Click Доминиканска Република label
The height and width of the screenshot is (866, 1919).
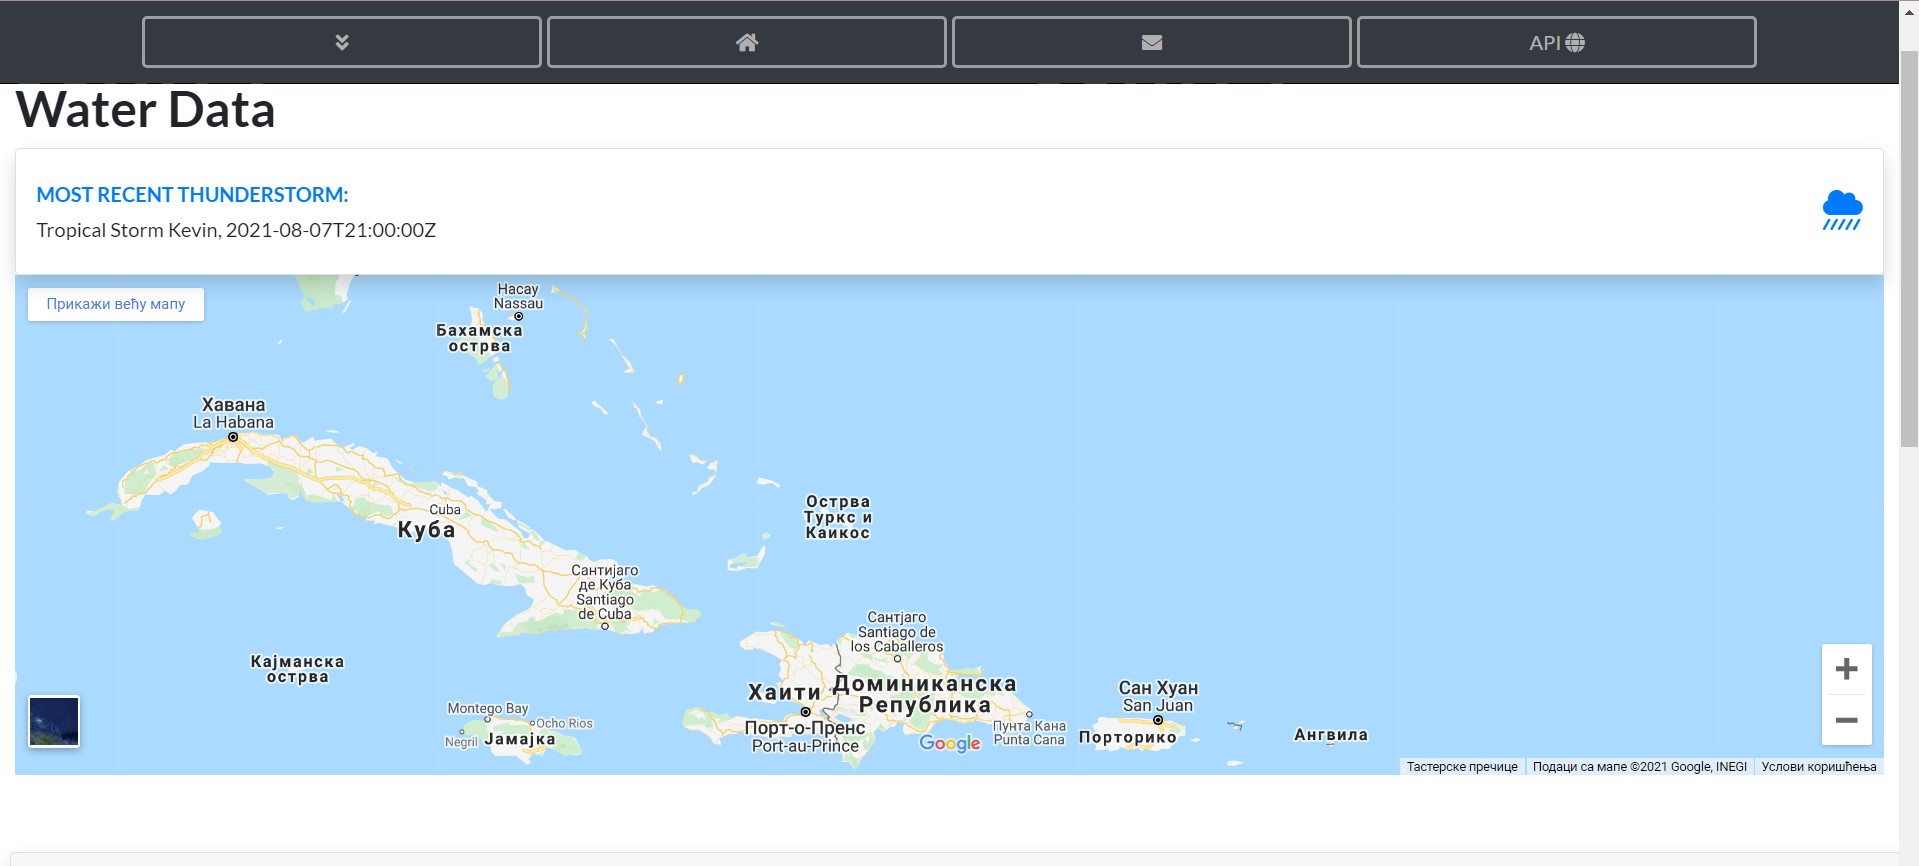[x=925, y=694]
